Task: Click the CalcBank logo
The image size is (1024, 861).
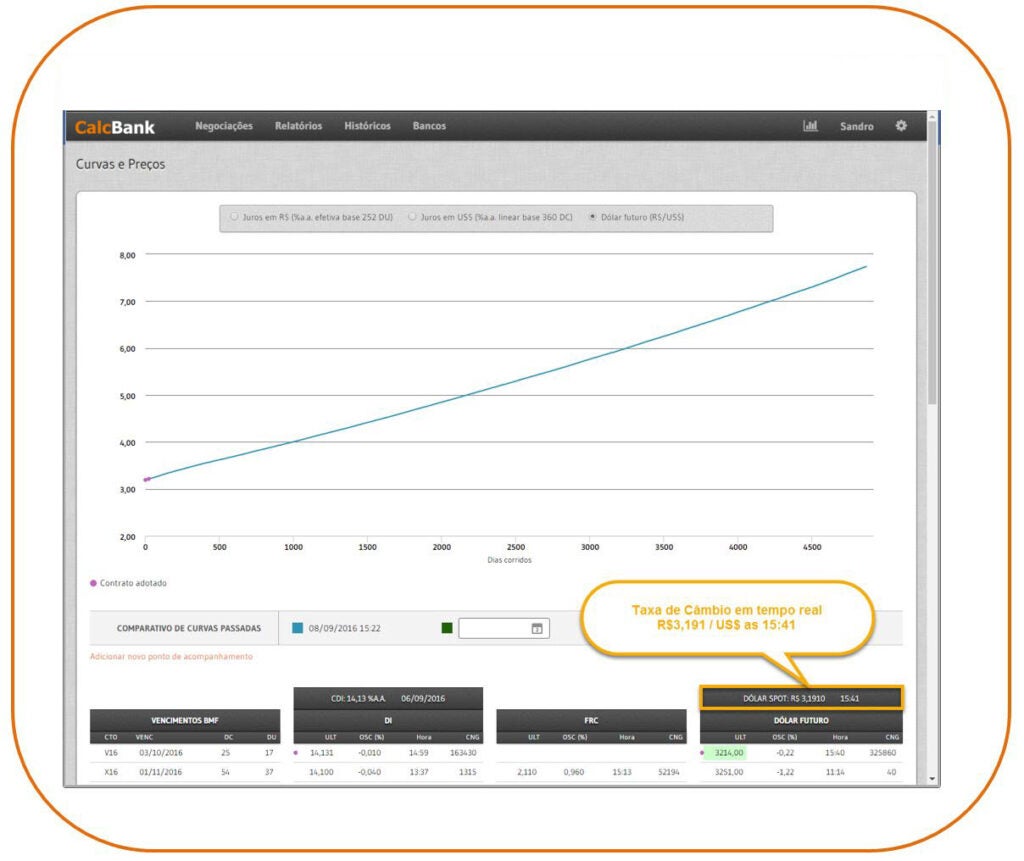Action: (x=115, y=127)
